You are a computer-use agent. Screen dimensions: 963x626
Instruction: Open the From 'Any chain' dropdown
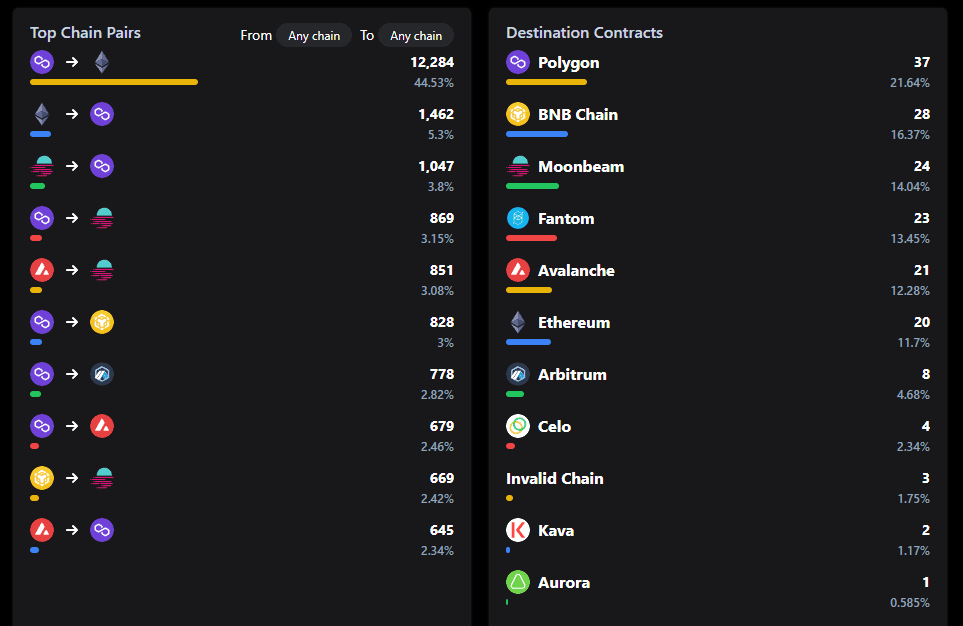[x=314, y=36]
